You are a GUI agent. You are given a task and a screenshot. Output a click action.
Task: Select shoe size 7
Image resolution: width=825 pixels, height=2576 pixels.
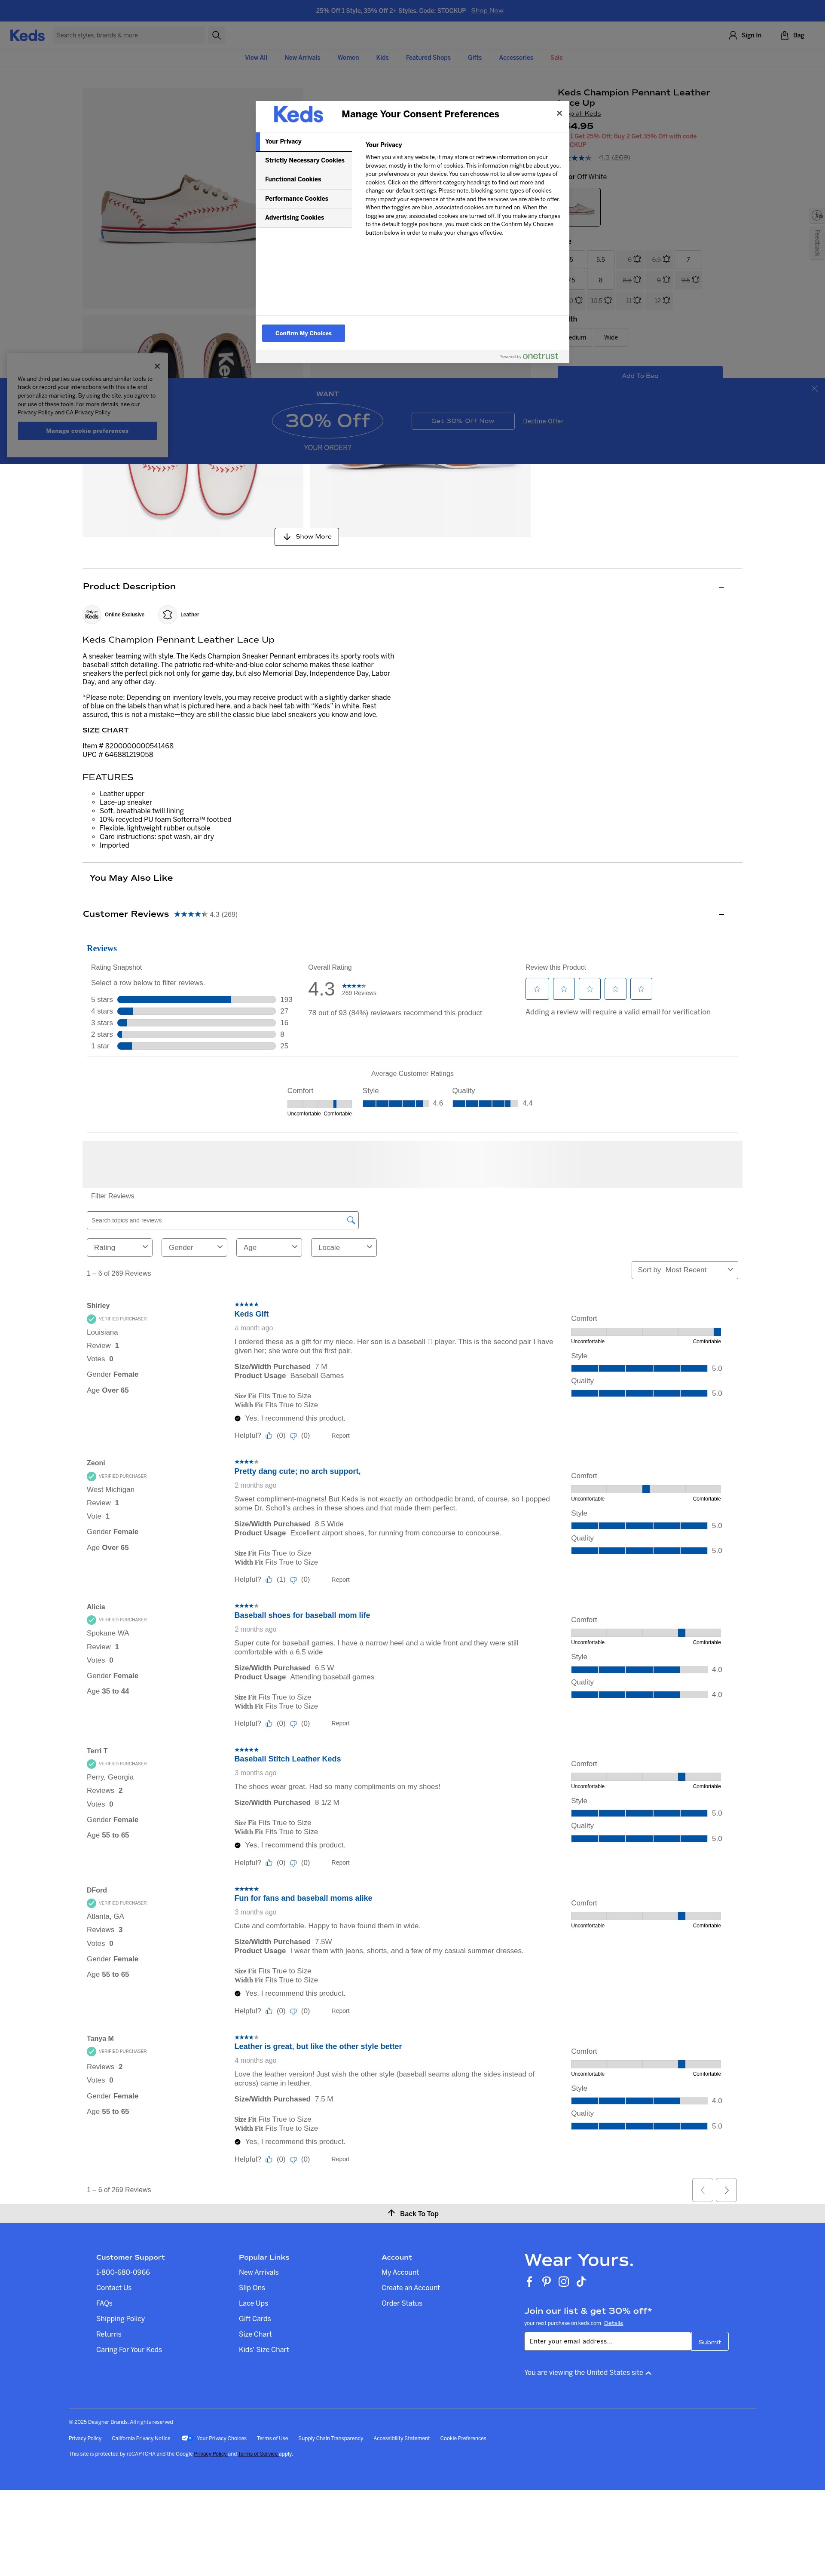coord(688,259)
